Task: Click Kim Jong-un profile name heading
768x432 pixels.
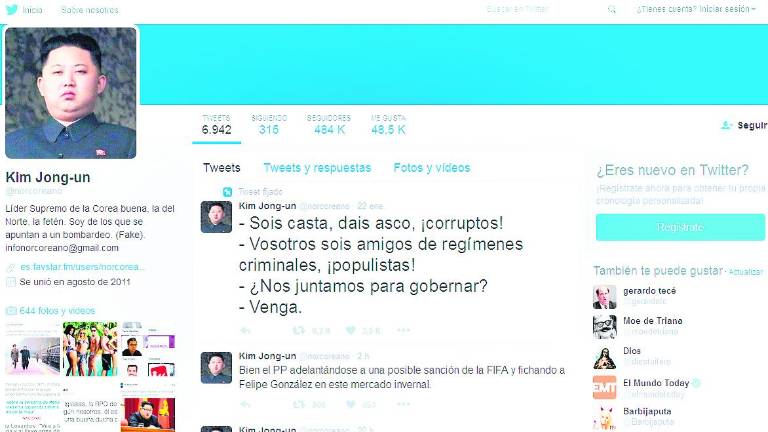Action: tap(48, 177)
